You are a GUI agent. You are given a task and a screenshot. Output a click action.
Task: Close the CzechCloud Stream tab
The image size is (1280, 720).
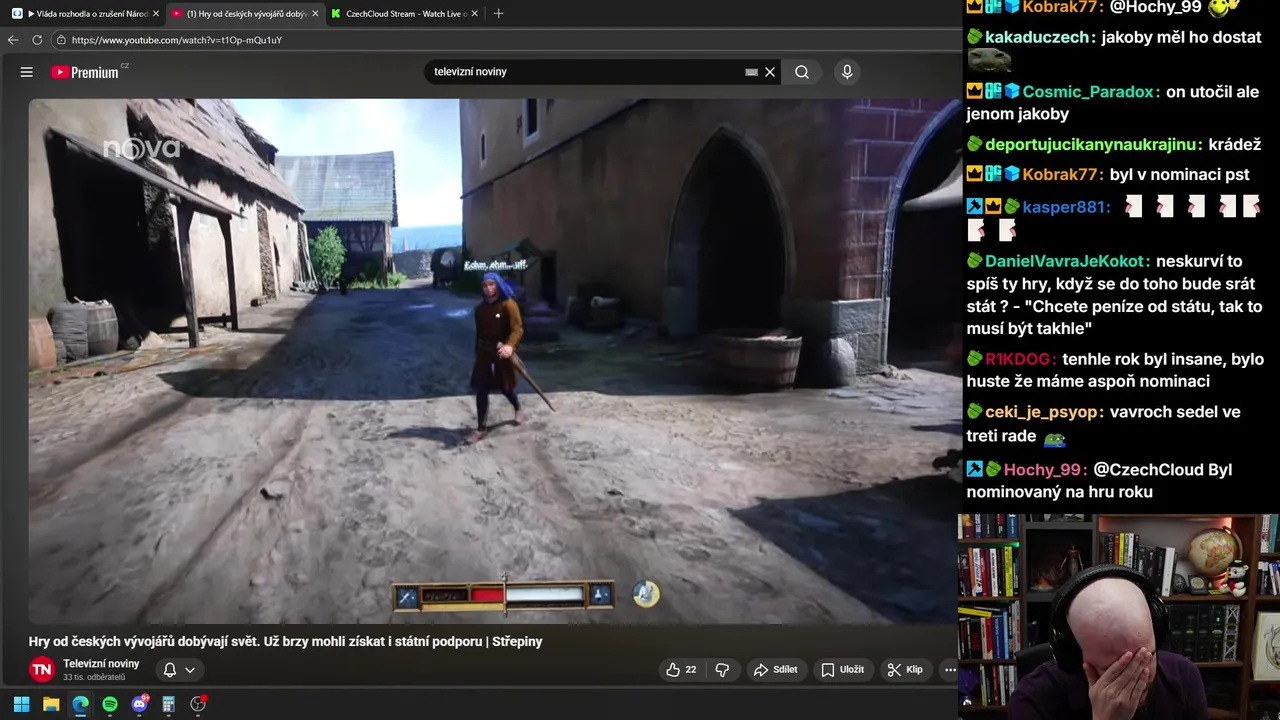click(x=474, y=14)
